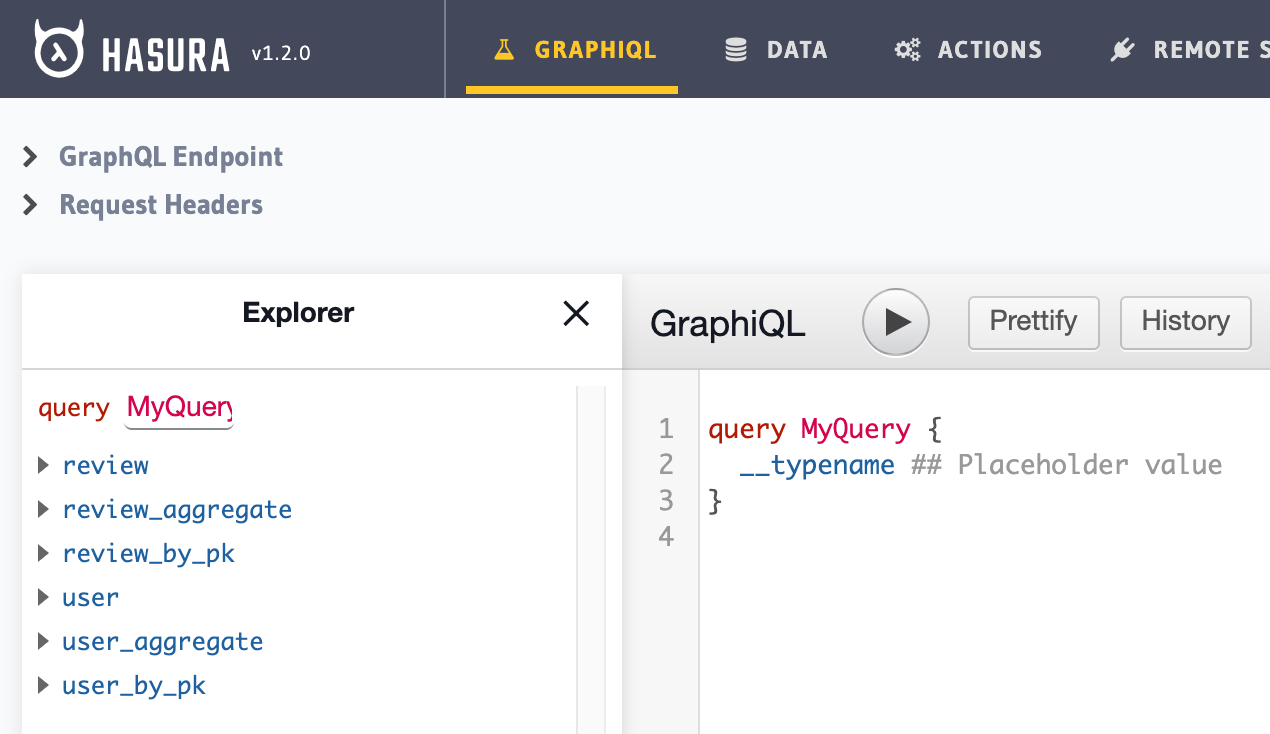Screen dimensions: 1270x734
Task: Click the flask icon beside GRAPHIQL
Action: [505, 49]
